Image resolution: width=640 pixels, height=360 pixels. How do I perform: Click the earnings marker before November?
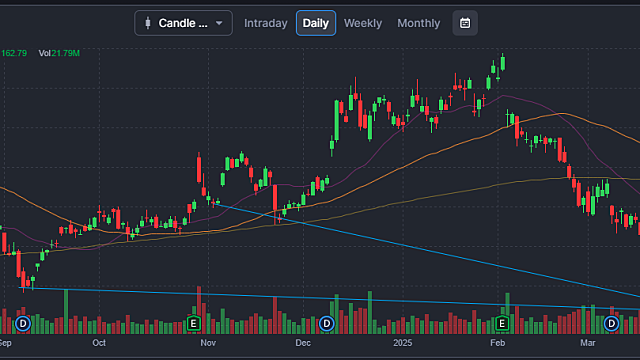(194, 324)
